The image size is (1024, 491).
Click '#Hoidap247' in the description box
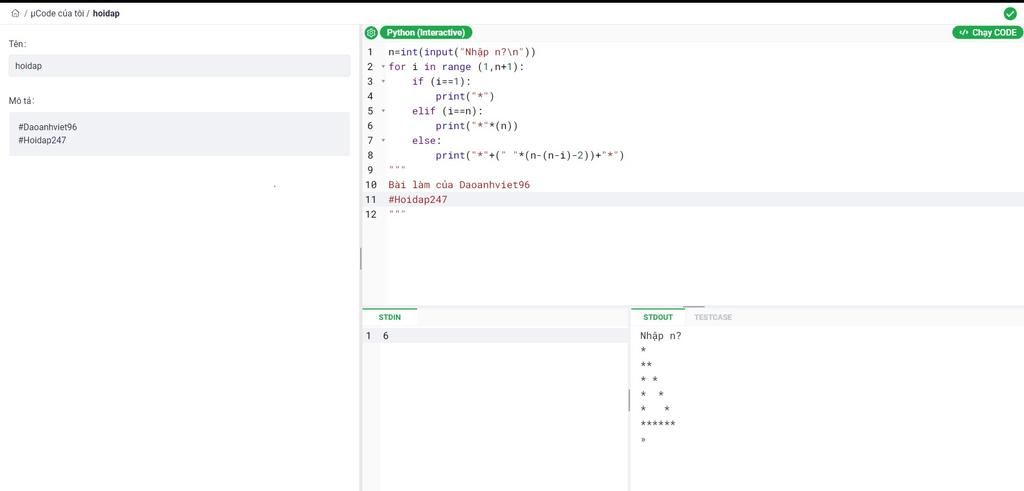pyautogui.click(x=42, y=140)
